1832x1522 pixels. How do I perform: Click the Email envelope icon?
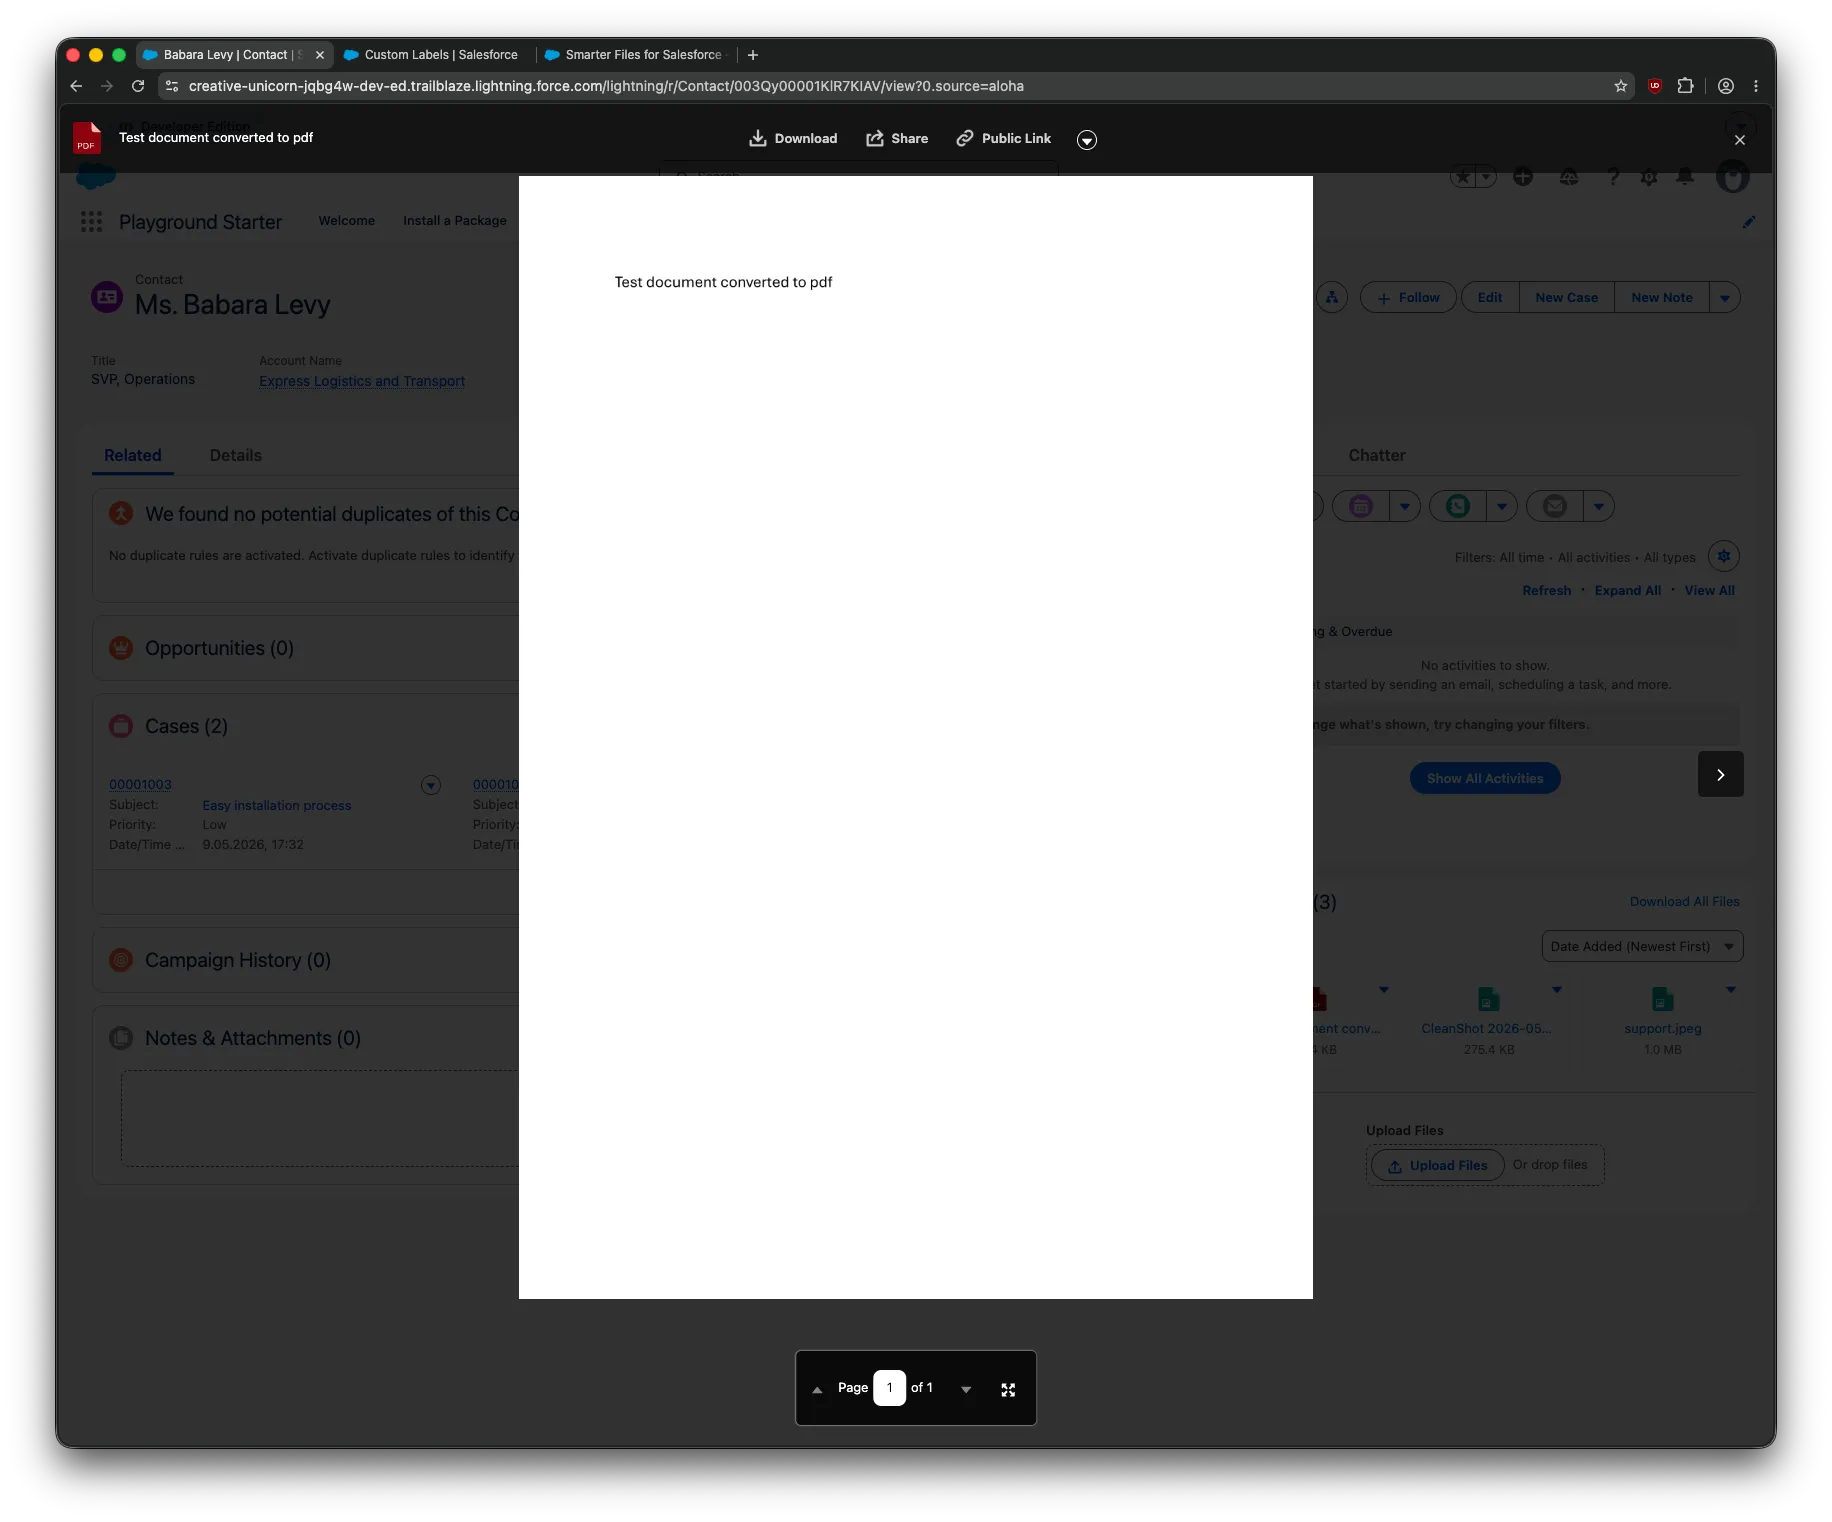(x=1555, y=506)
